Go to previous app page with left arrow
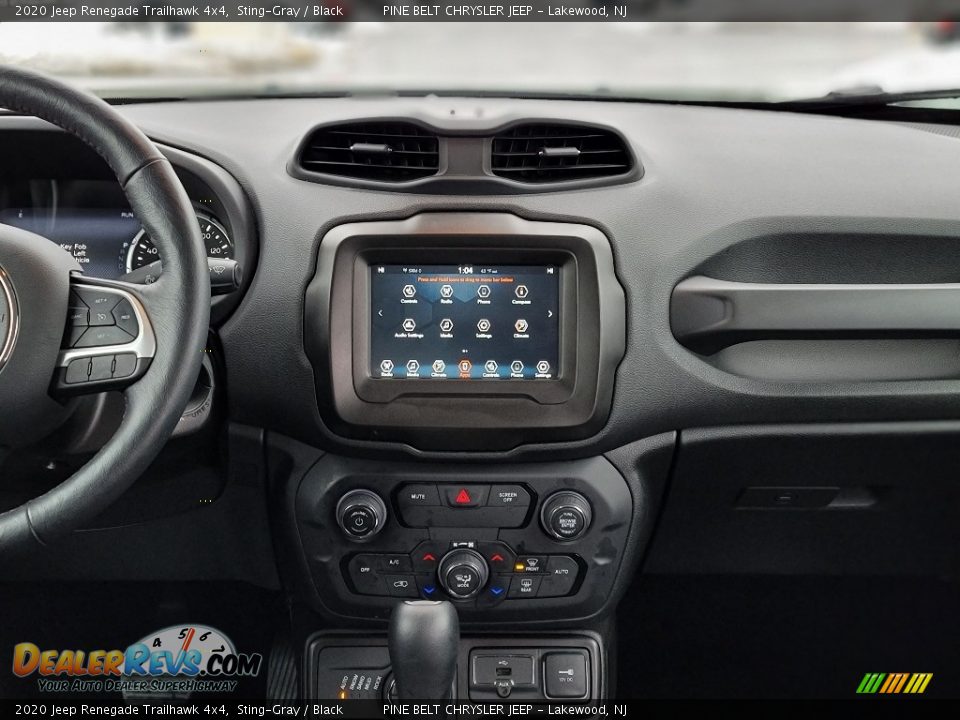 (x=380, y=313)
